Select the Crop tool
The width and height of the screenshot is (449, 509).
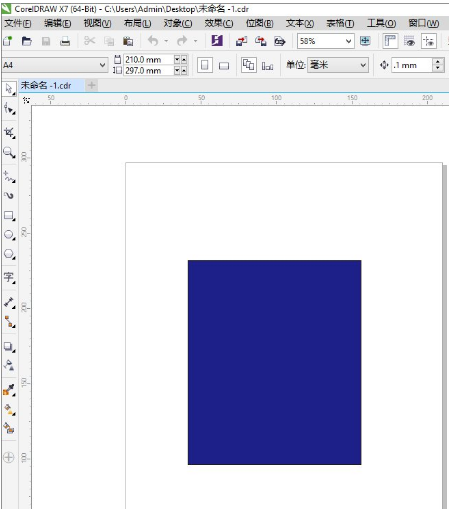pos(9,133)
